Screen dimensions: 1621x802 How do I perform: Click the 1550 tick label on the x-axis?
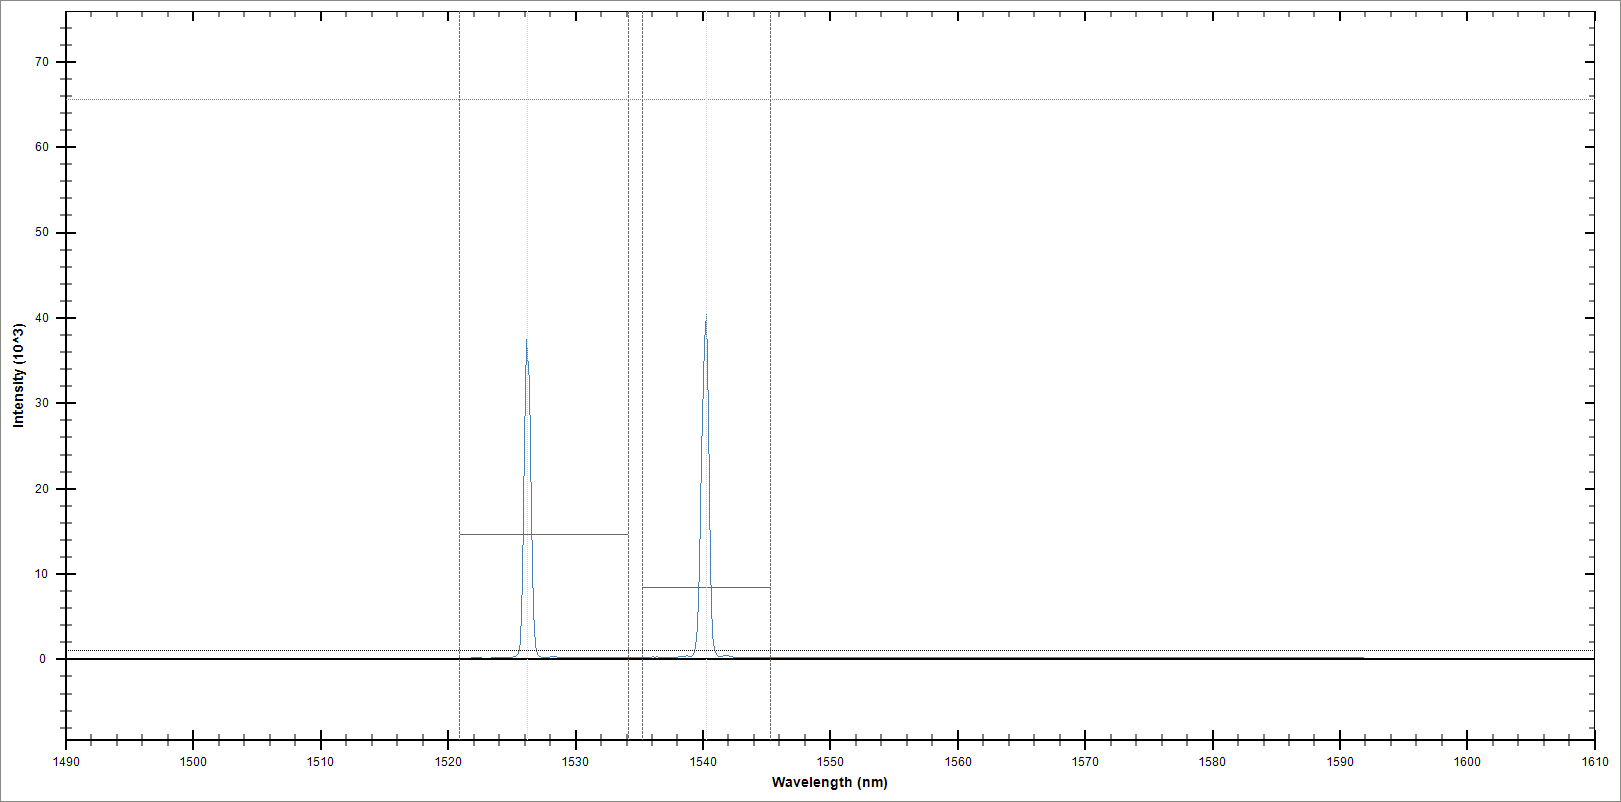click(830, 761)
